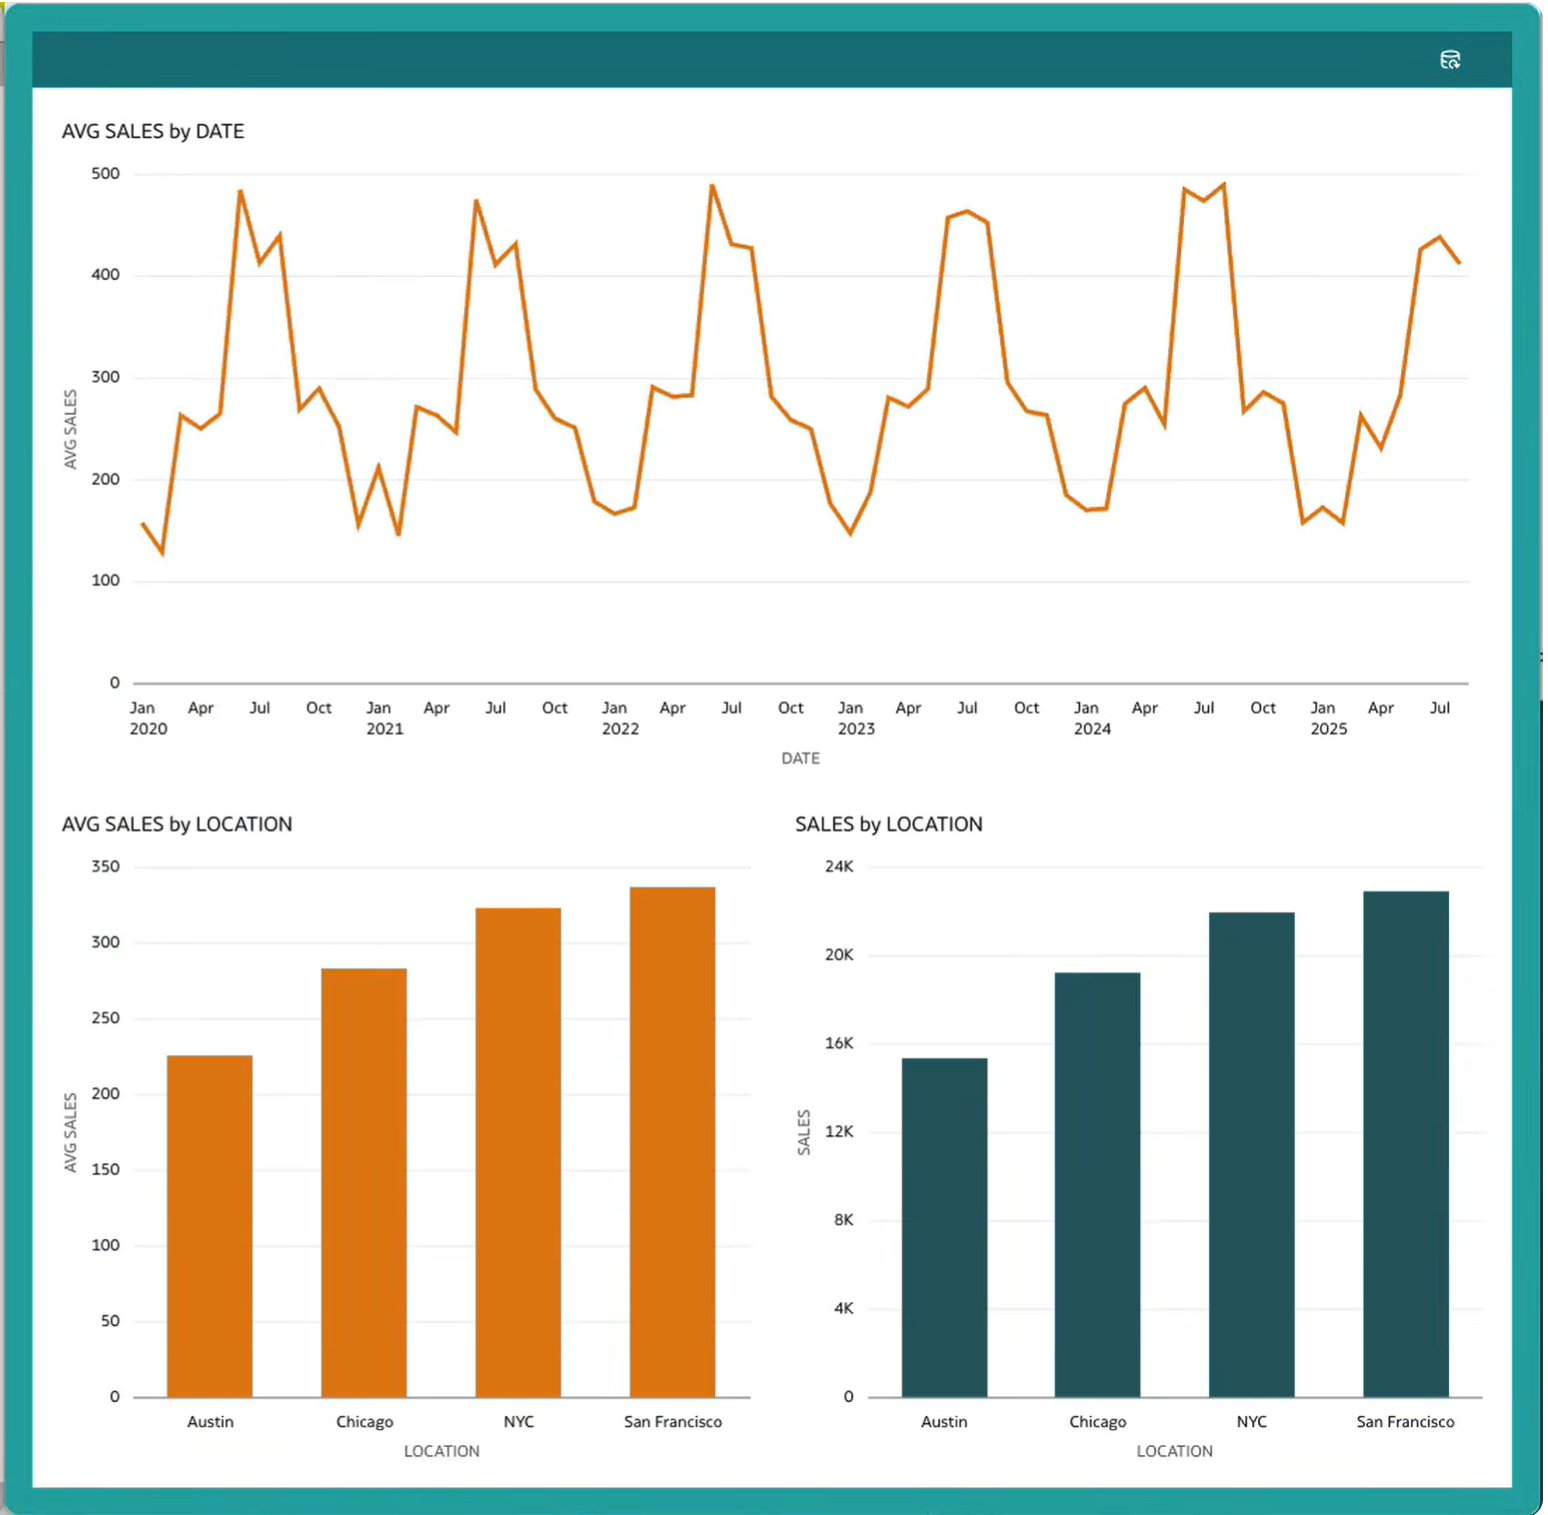The height and width of the screenshot is (1515, 1548).
Task: Click the dark teal San Francisco sales bar
Action: point(1405,1143)
